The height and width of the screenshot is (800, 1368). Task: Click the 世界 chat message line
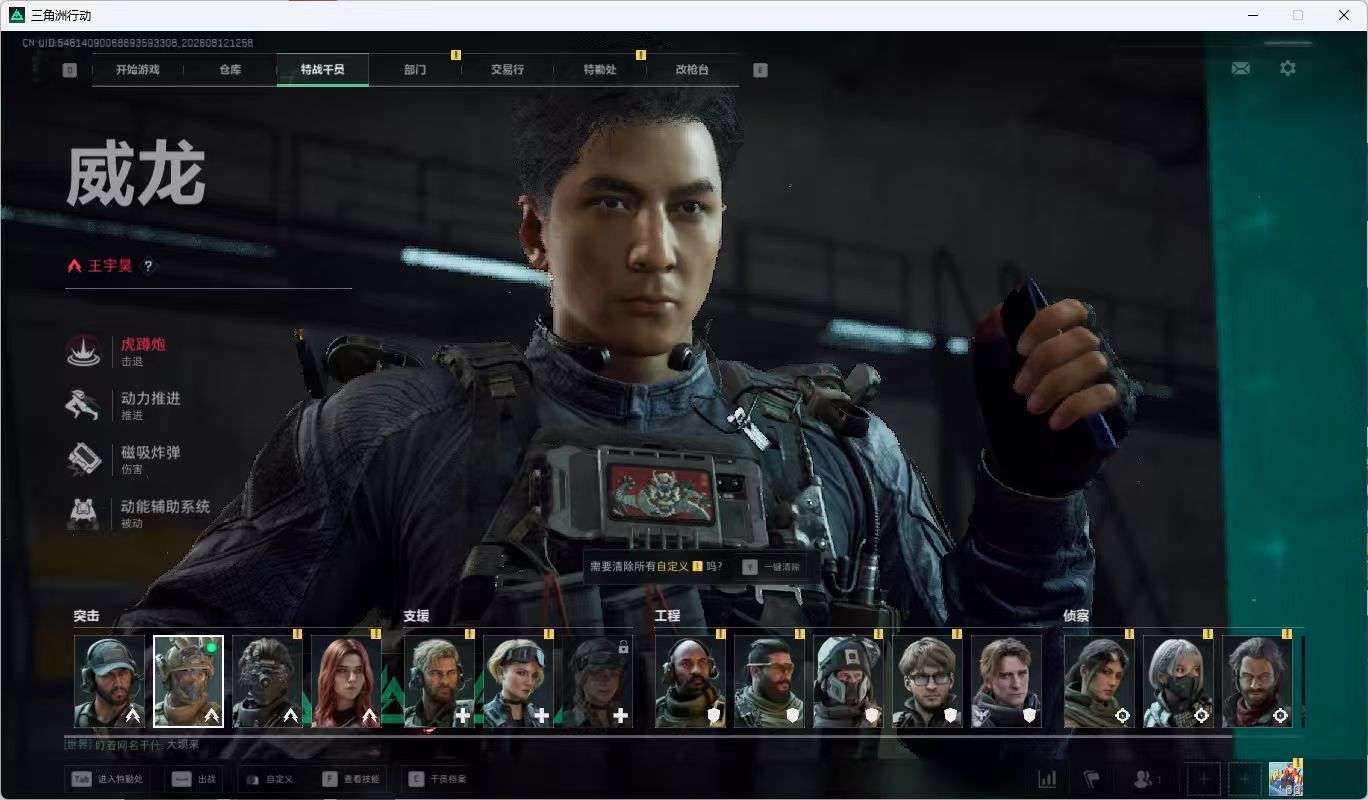tap(132, 745)
